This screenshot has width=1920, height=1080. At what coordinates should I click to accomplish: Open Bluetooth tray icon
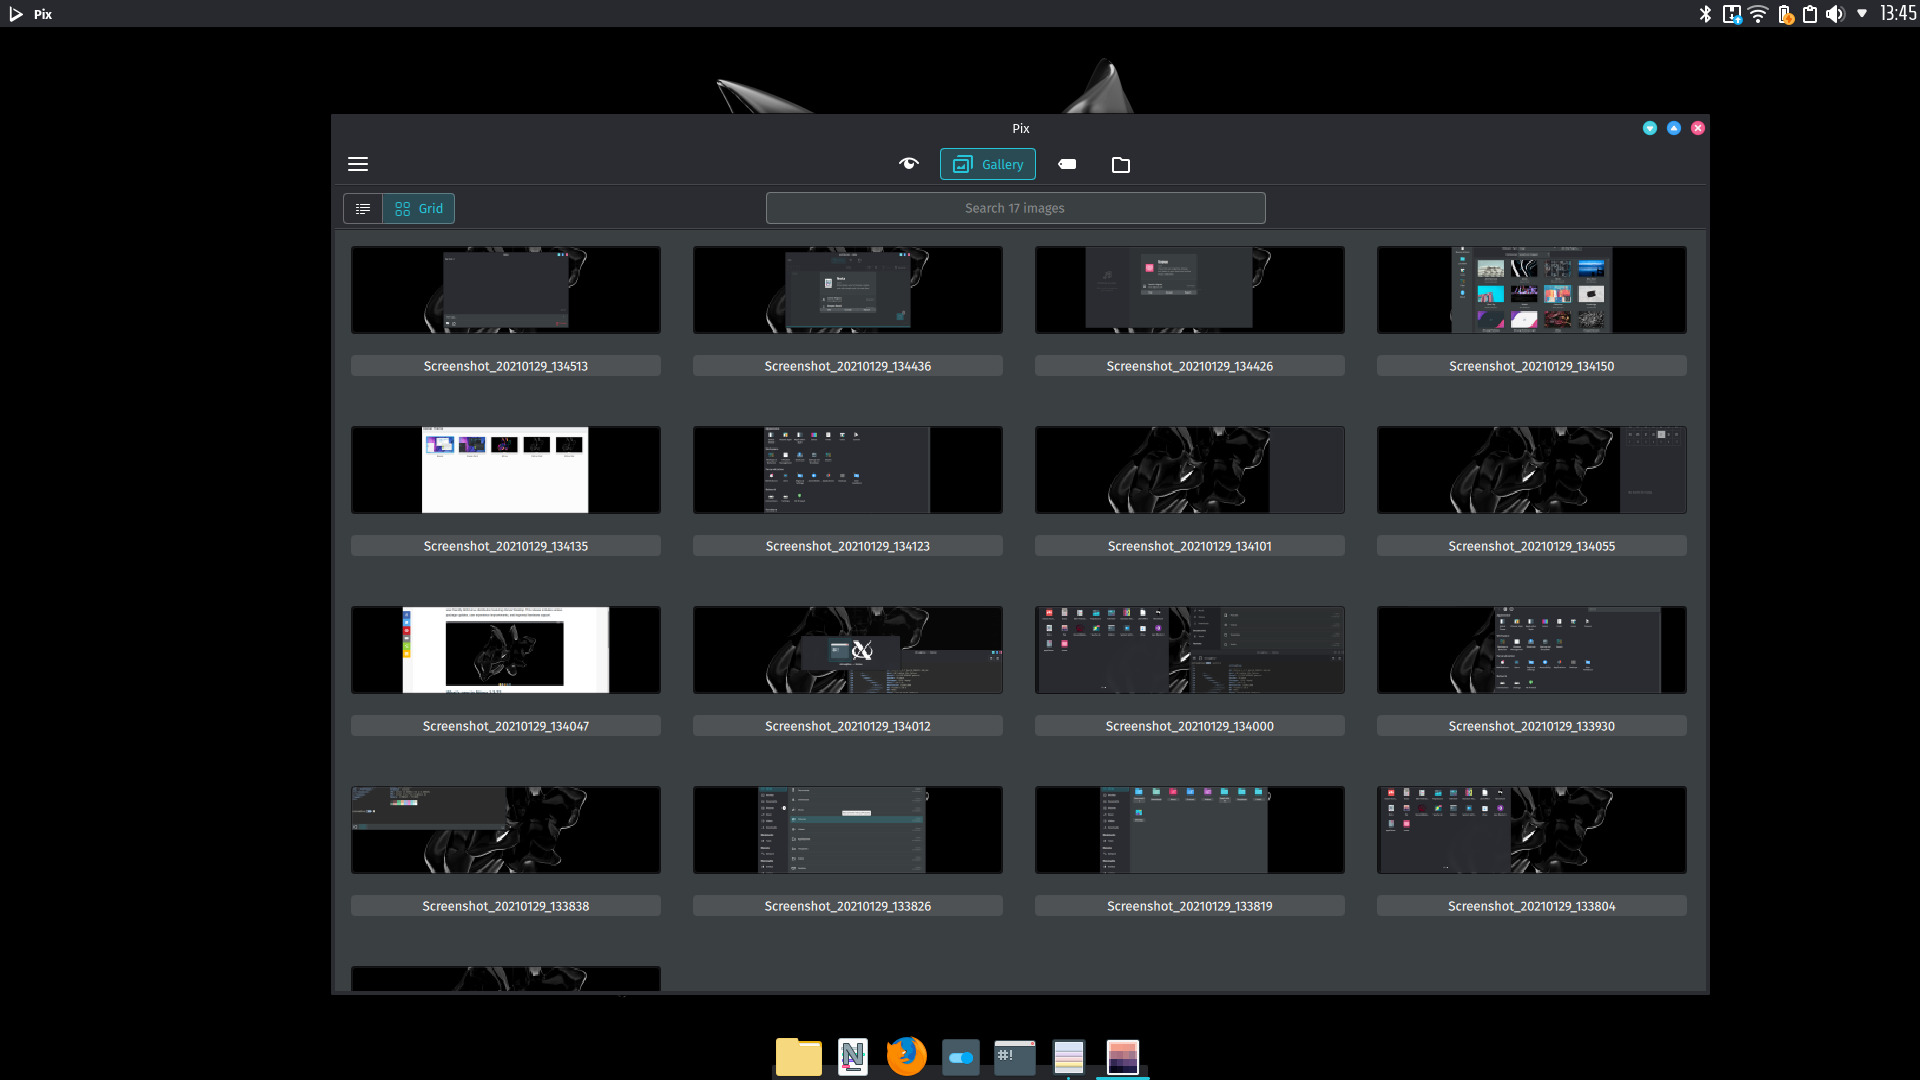click(x=1705, y=14)
